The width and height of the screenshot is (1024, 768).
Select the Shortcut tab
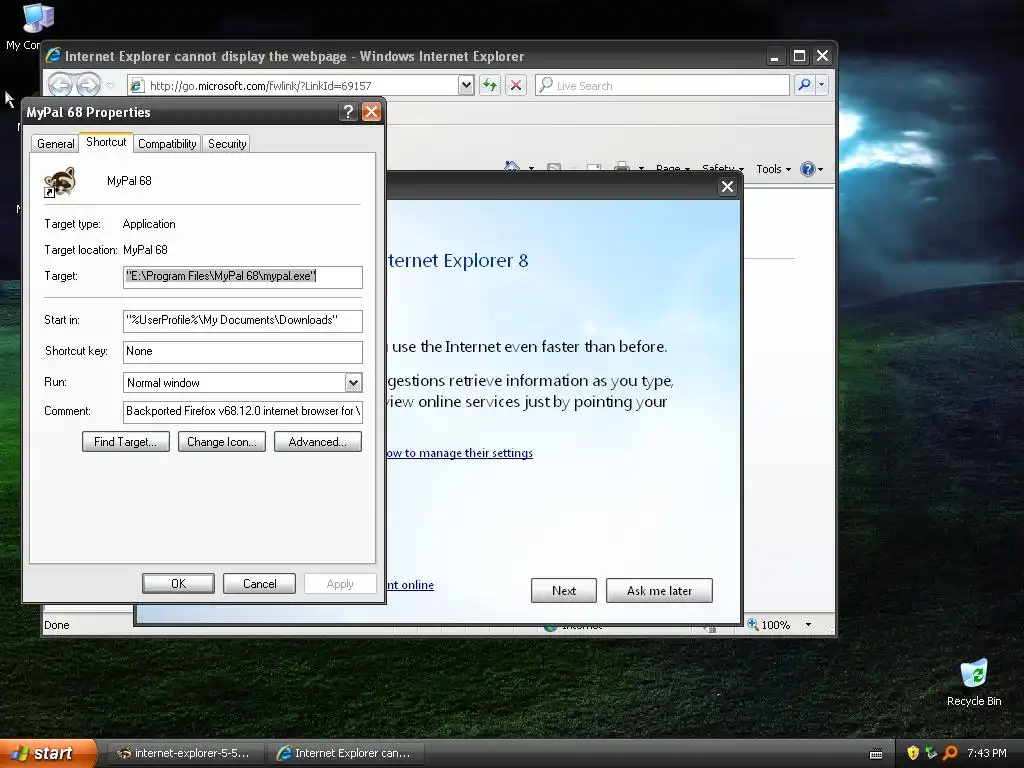(x=106, y=142)
